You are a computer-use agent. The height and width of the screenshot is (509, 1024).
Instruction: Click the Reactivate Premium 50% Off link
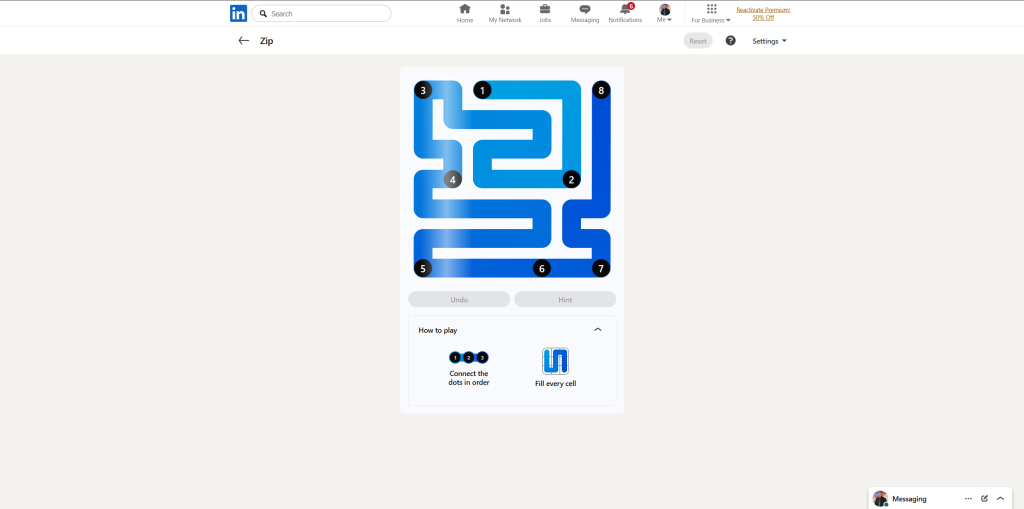click(763, 13)
